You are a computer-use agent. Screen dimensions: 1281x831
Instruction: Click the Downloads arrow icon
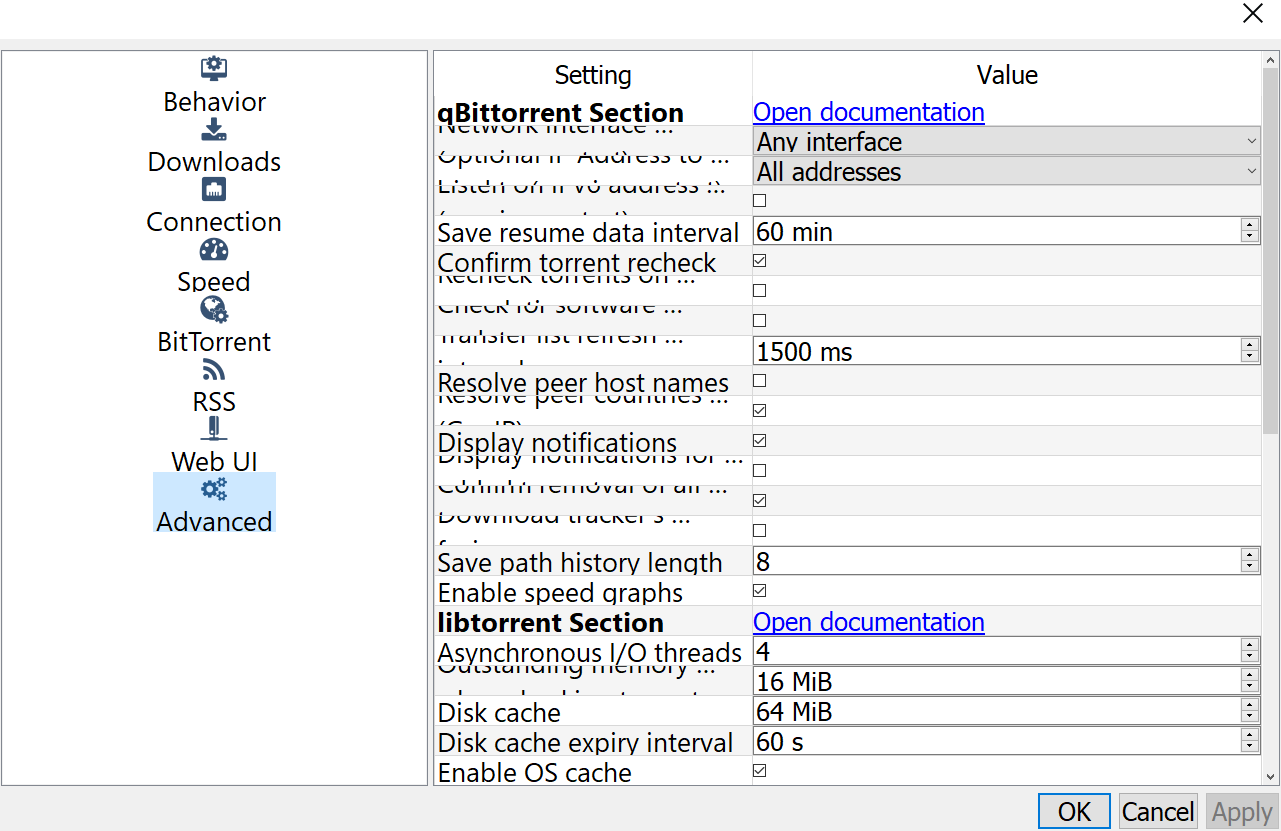214,129
